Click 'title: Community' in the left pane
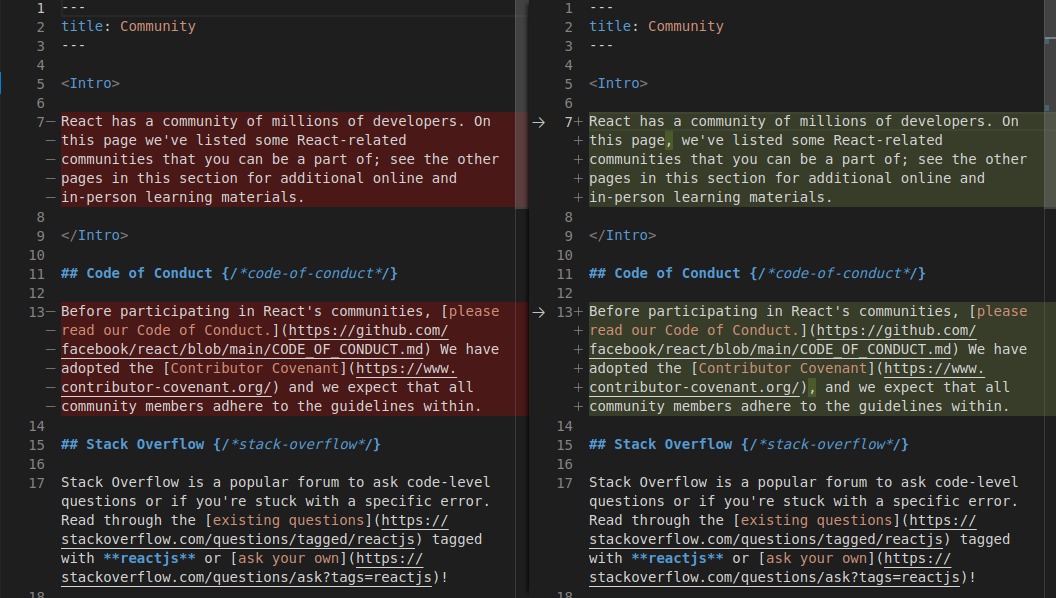The width and height of the screenshot is (1056, 598). (129, 26)
